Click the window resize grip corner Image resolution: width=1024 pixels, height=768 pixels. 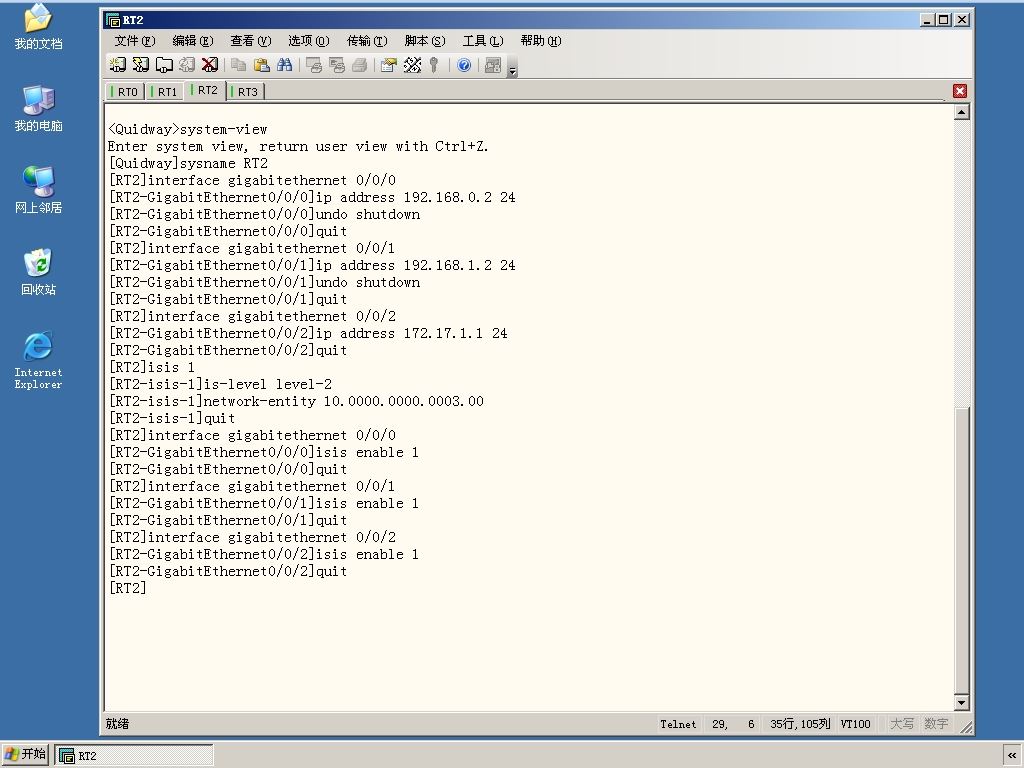click(x=966, y=726)
